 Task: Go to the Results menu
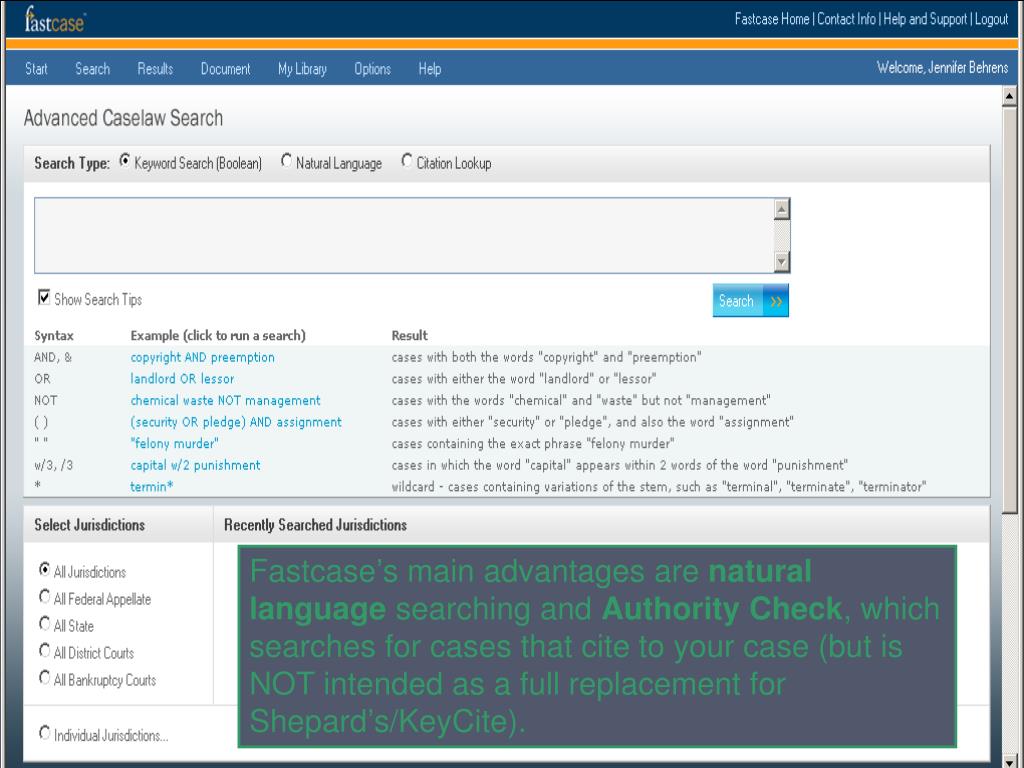[x=155, y=69]
